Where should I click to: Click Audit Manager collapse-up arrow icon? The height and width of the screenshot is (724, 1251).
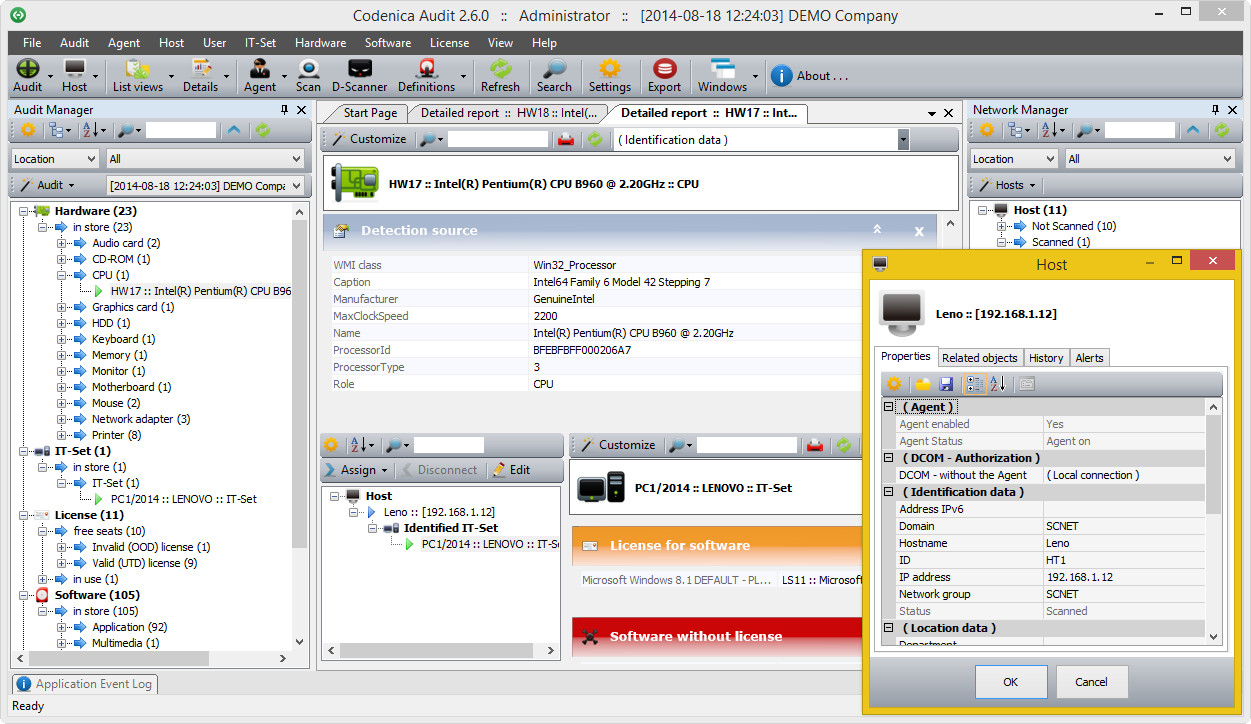pyautogui.click(x=234, y=130)
